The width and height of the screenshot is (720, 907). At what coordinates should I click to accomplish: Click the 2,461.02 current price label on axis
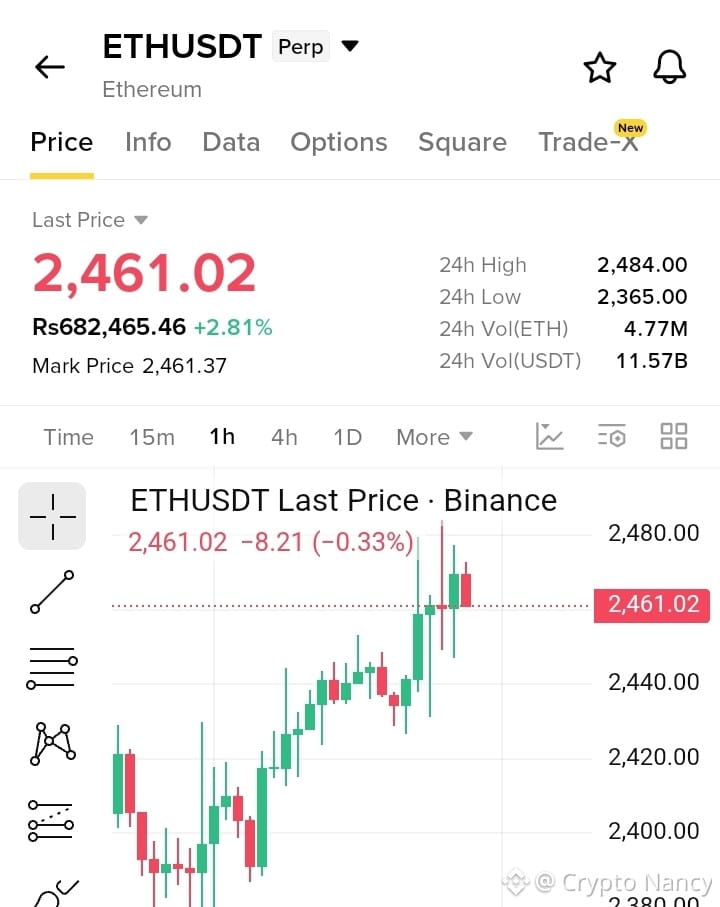click(652, 605)
